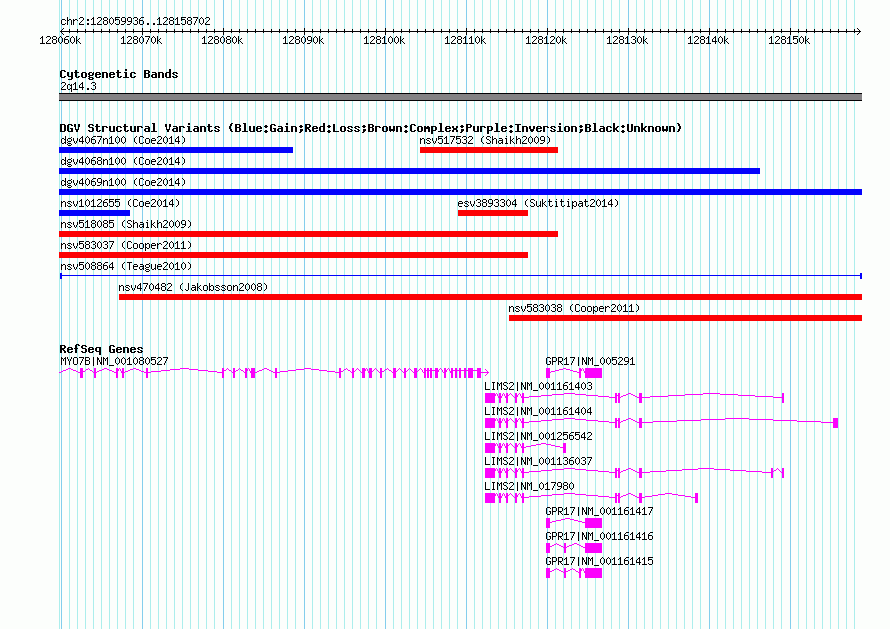Click the DGV Structural Variants track title

coord(371,128)
